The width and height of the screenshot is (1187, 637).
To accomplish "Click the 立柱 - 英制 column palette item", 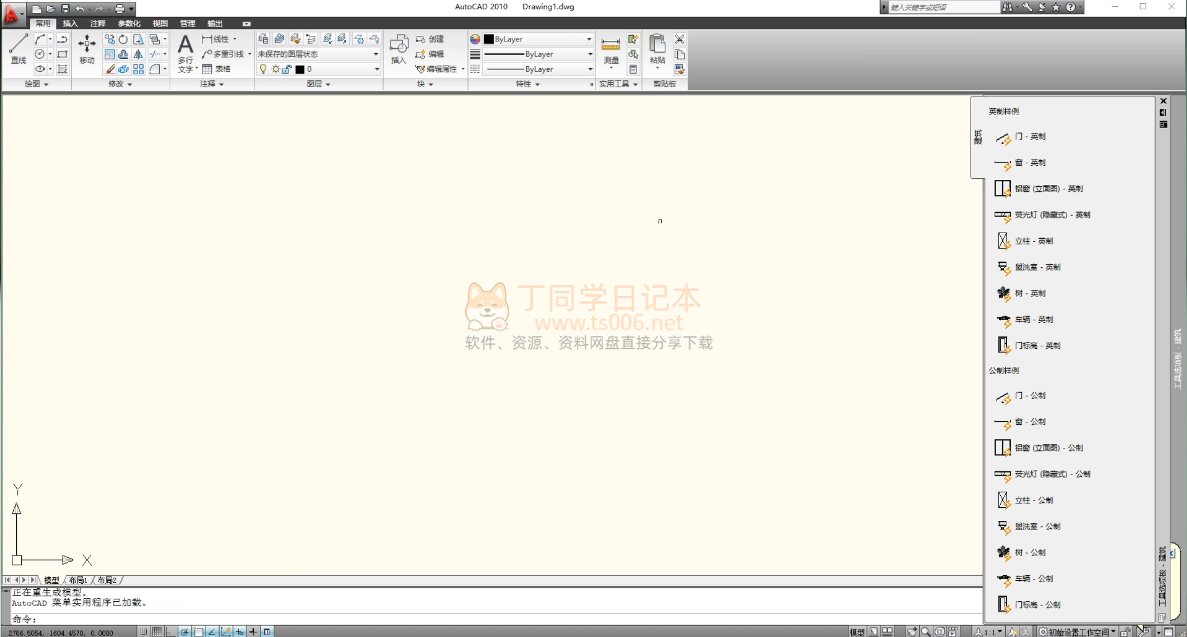I will pos(1024,241).
